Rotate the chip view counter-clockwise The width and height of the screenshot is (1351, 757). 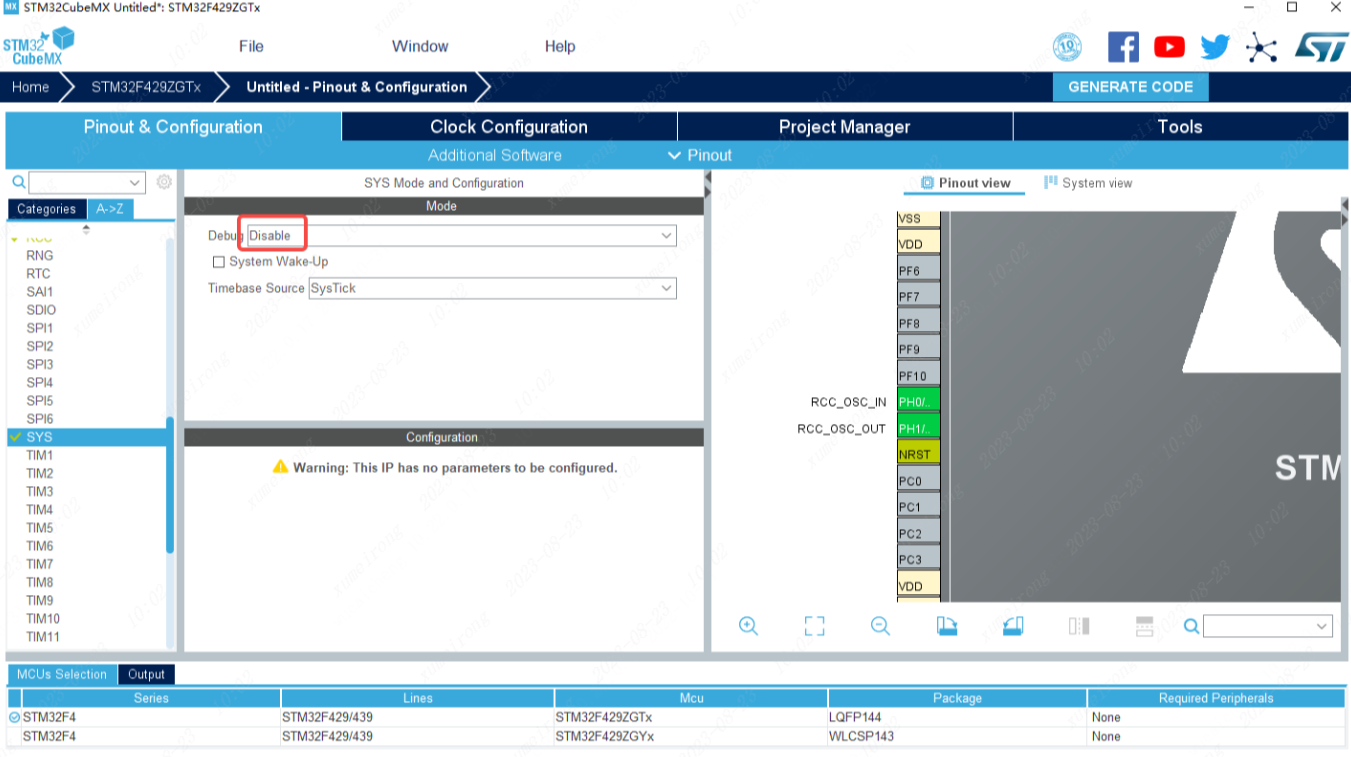click(x=1013, y=626)
